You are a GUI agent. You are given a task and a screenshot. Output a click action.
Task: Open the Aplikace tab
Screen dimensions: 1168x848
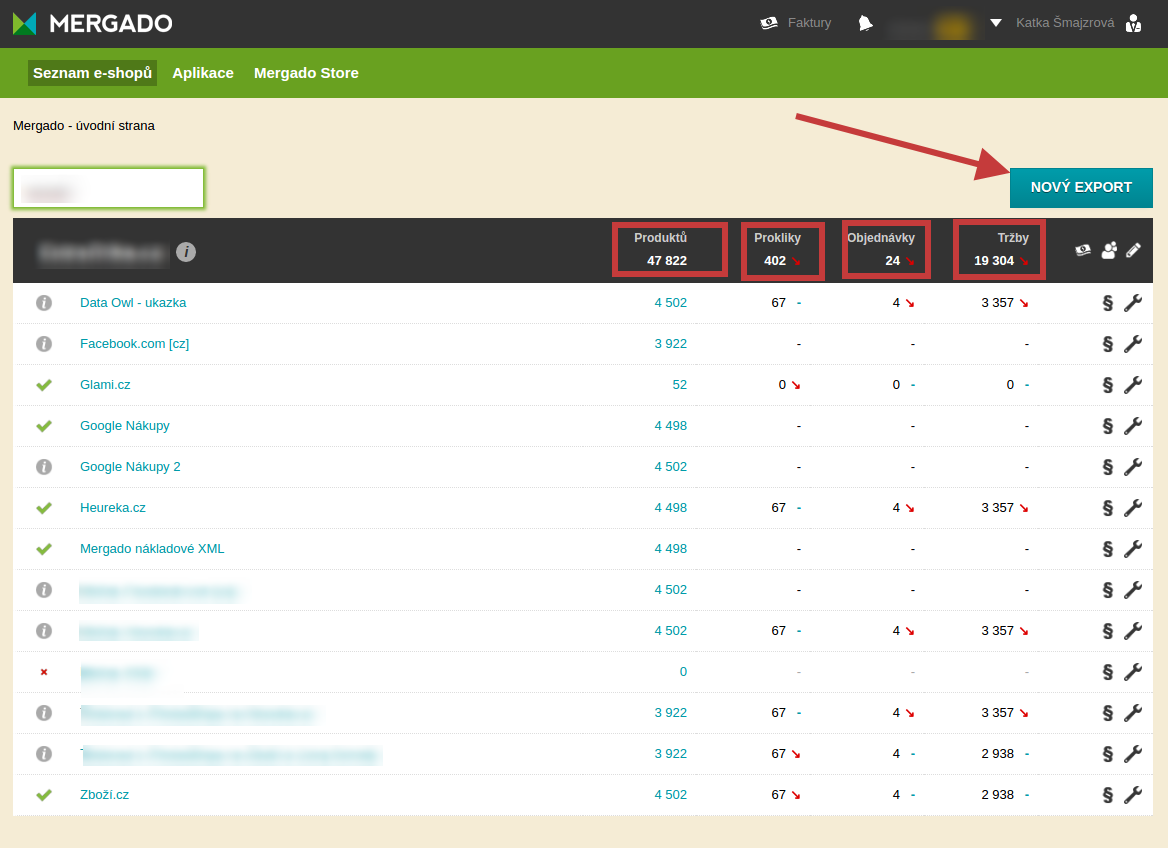203,73
